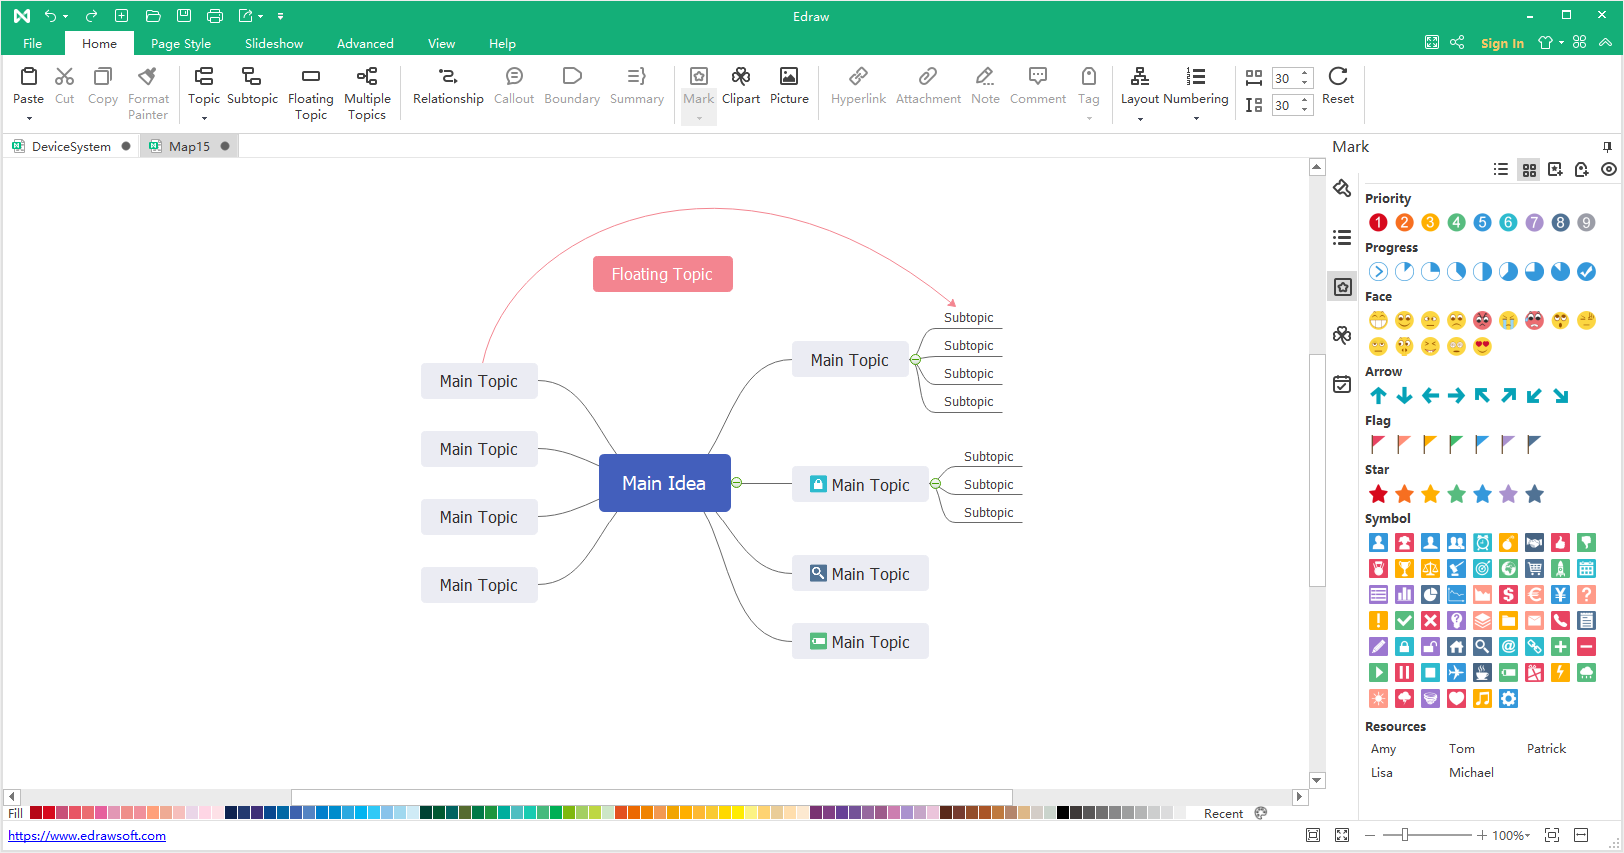Toggle the Mark panel pin
Image resolution: width=1624 pixels, height=853 pixels.
coord(1607,147)
